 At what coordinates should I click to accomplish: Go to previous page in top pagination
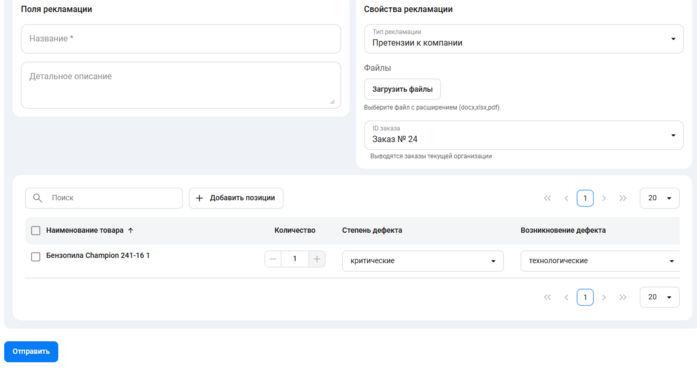coord(566,198)
